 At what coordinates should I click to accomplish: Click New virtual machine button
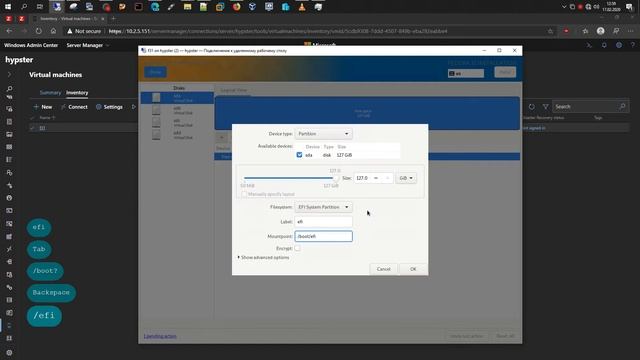tap(43, 107)
